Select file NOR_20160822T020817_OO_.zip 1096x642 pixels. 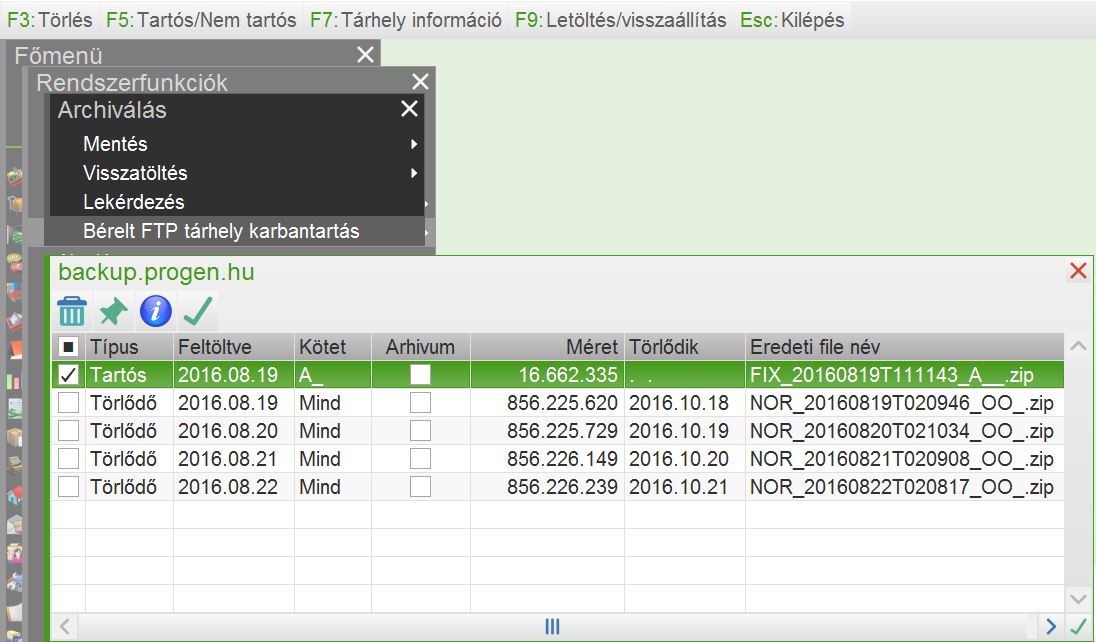click(x=902, y=487)
